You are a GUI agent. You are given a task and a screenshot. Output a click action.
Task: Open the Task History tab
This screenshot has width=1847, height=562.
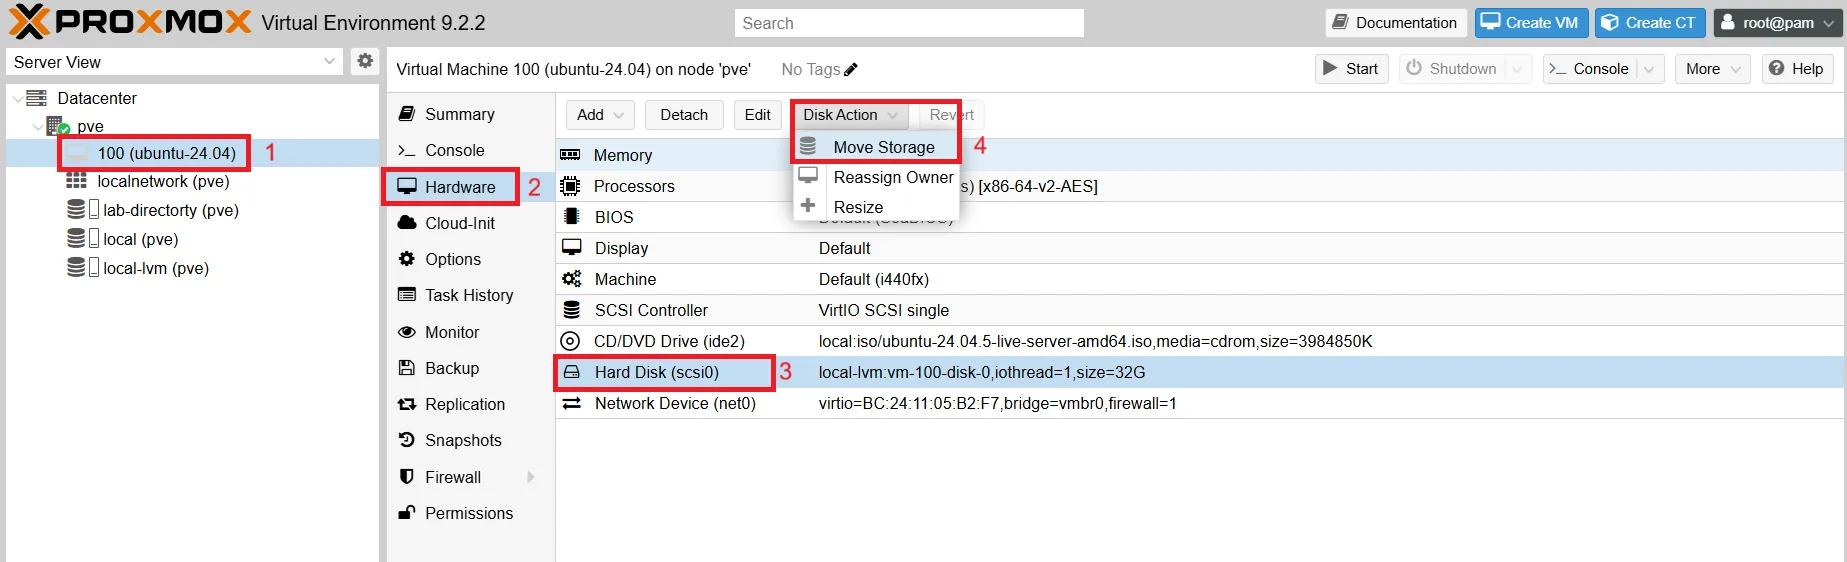click(470, 295)
